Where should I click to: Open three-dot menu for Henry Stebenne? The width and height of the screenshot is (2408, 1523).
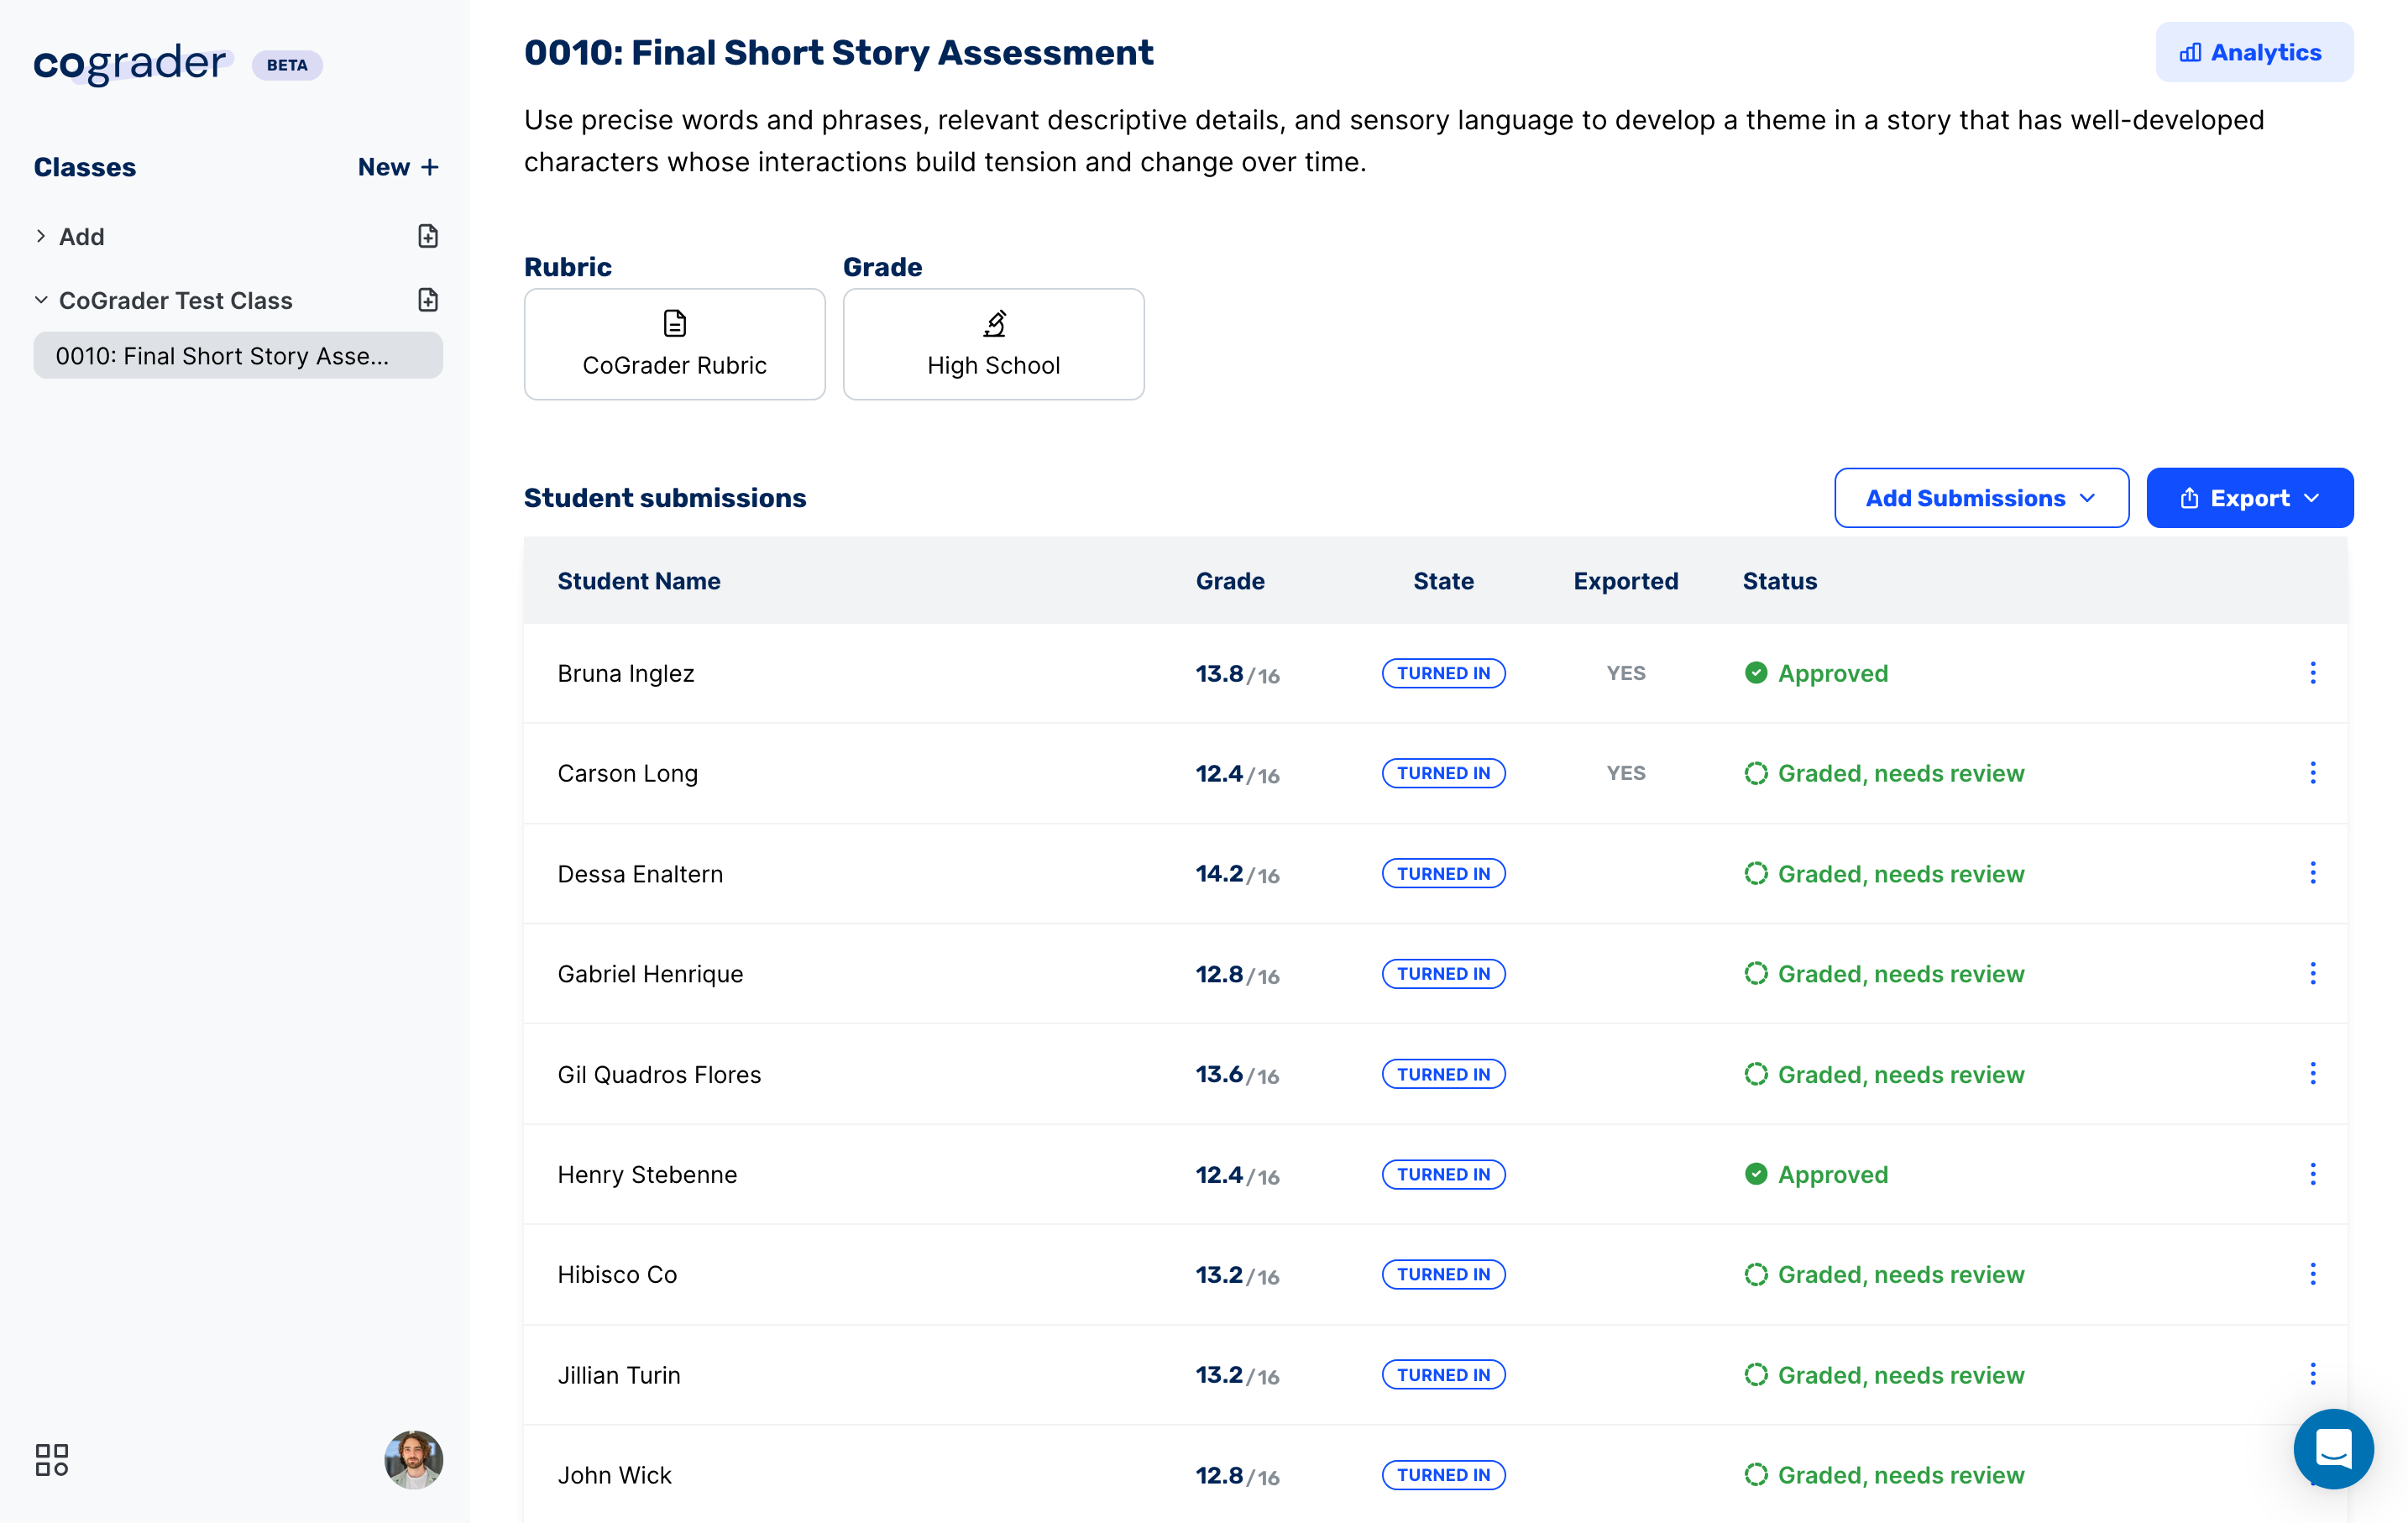tap(2312, 1174)
